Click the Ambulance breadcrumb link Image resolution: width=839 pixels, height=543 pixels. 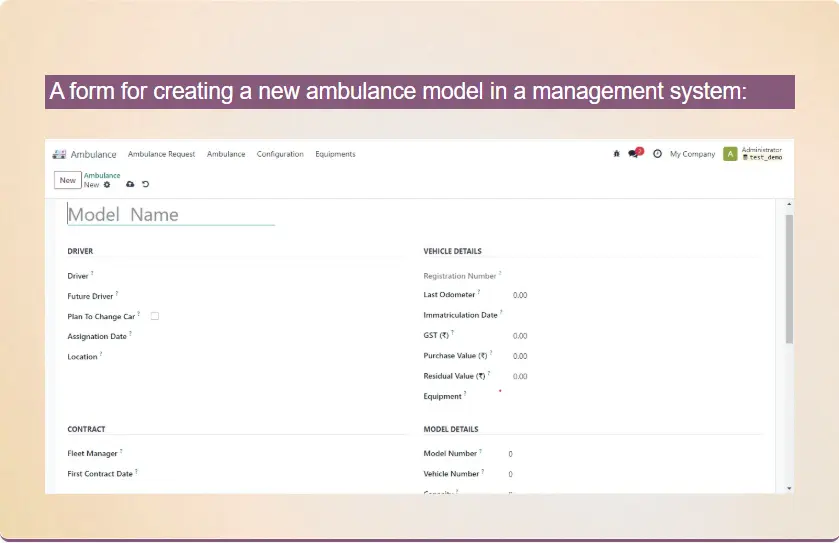(102, 176)
